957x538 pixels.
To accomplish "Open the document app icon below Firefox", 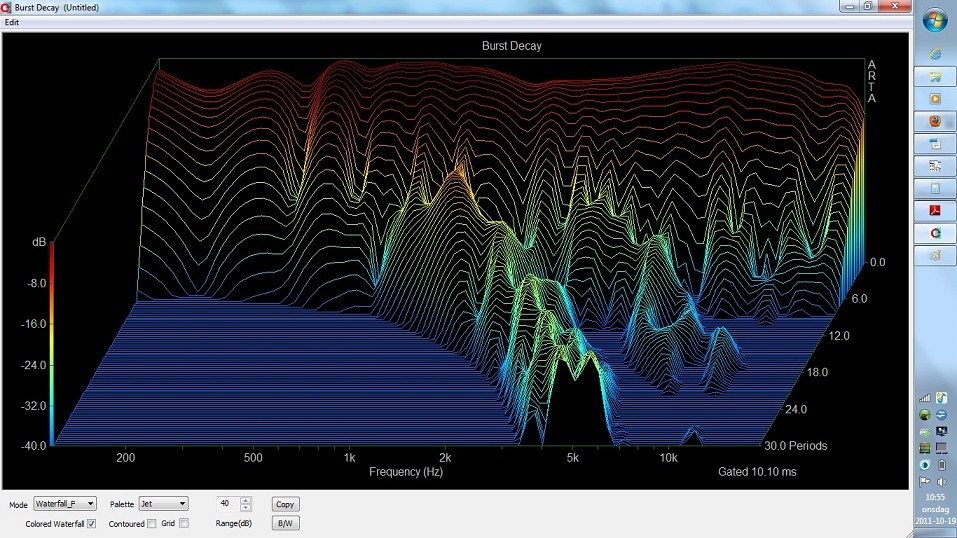I will pyautogui.click(x=935, y=144).
